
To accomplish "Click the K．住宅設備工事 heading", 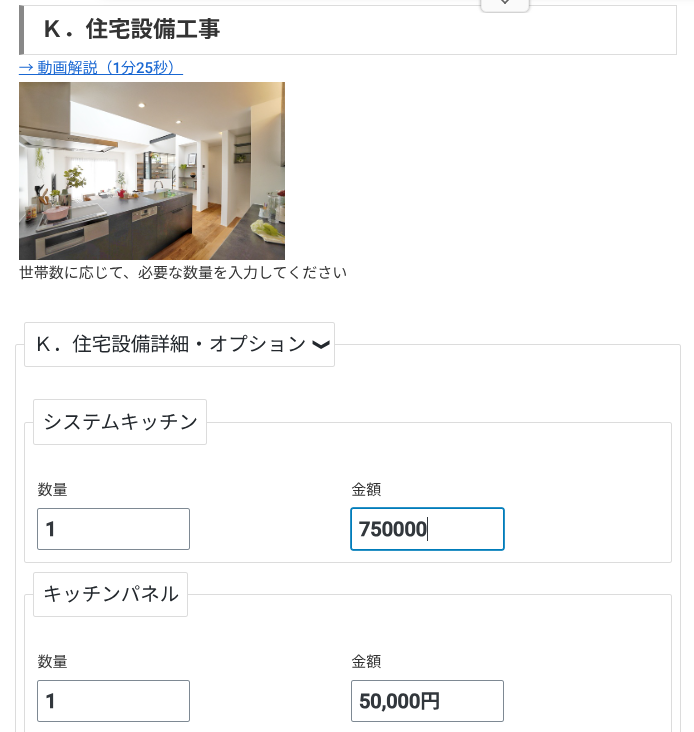I will pyautogui.click(x=132, y=29).
